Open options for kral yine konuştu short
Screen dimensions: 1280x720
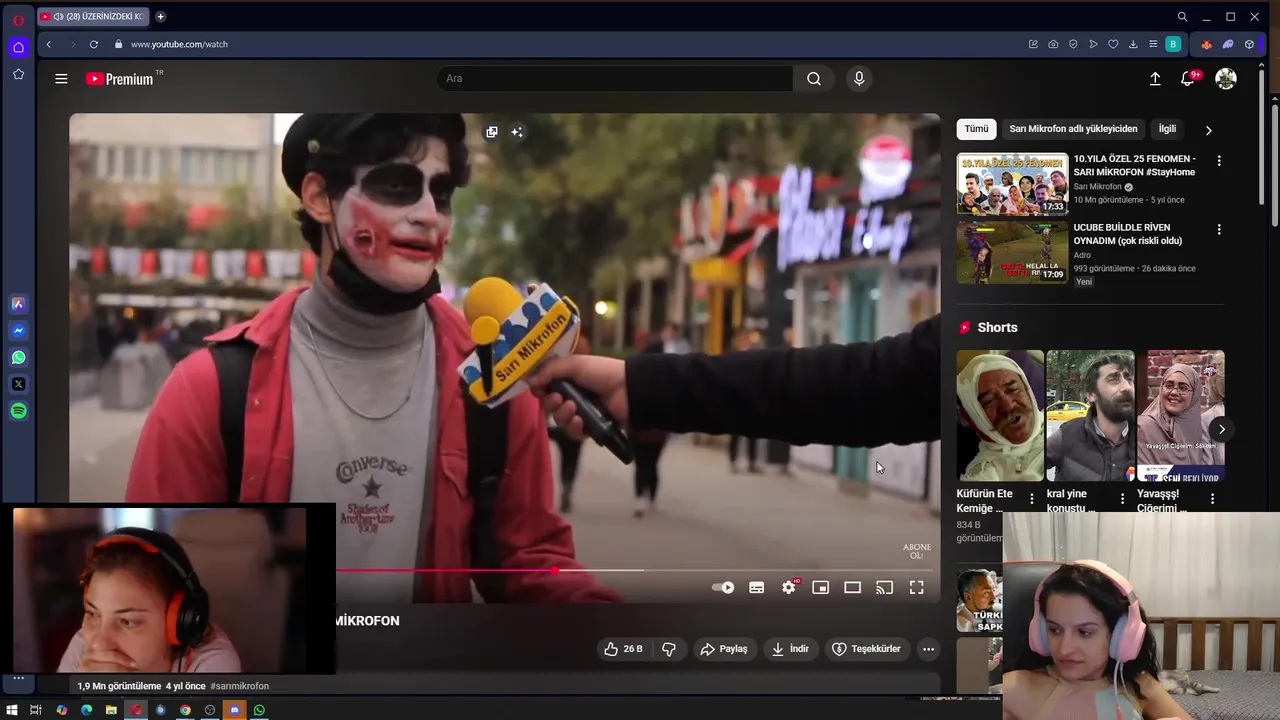[1122, 498]
